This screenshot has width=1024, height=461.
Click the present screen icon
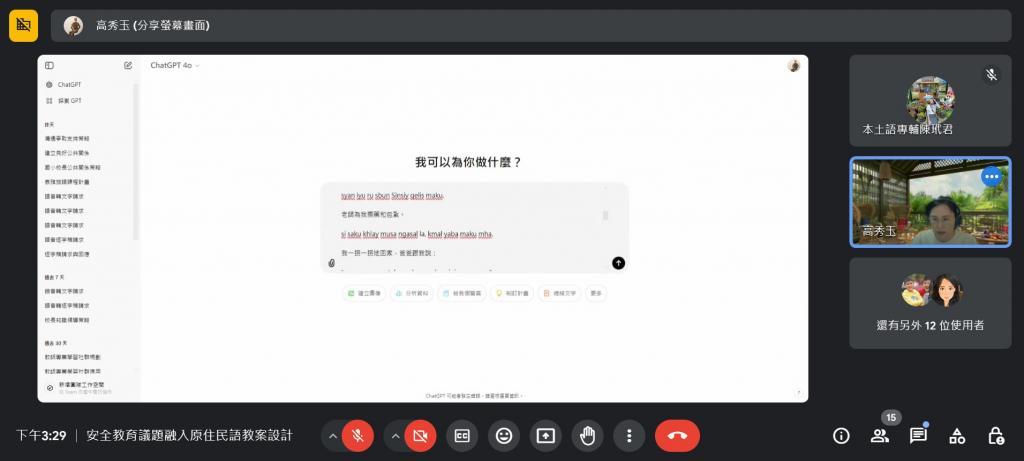(x=546, y=436)
